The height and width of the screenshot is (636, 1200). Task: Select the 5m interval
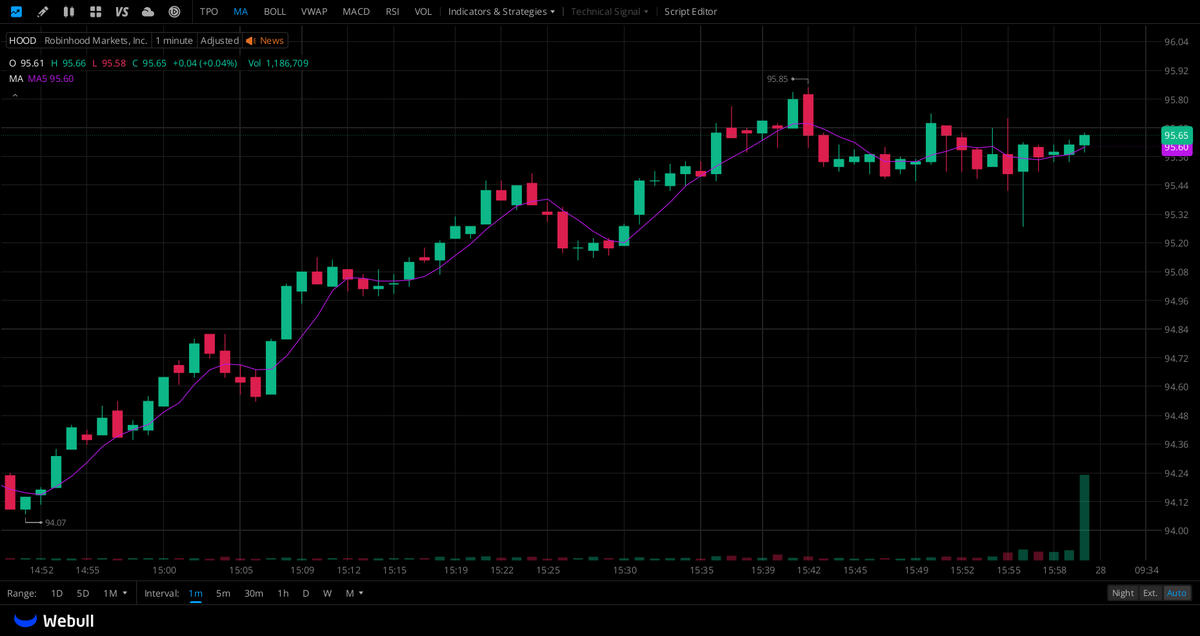pyautogui.click(x=223, y=593)
